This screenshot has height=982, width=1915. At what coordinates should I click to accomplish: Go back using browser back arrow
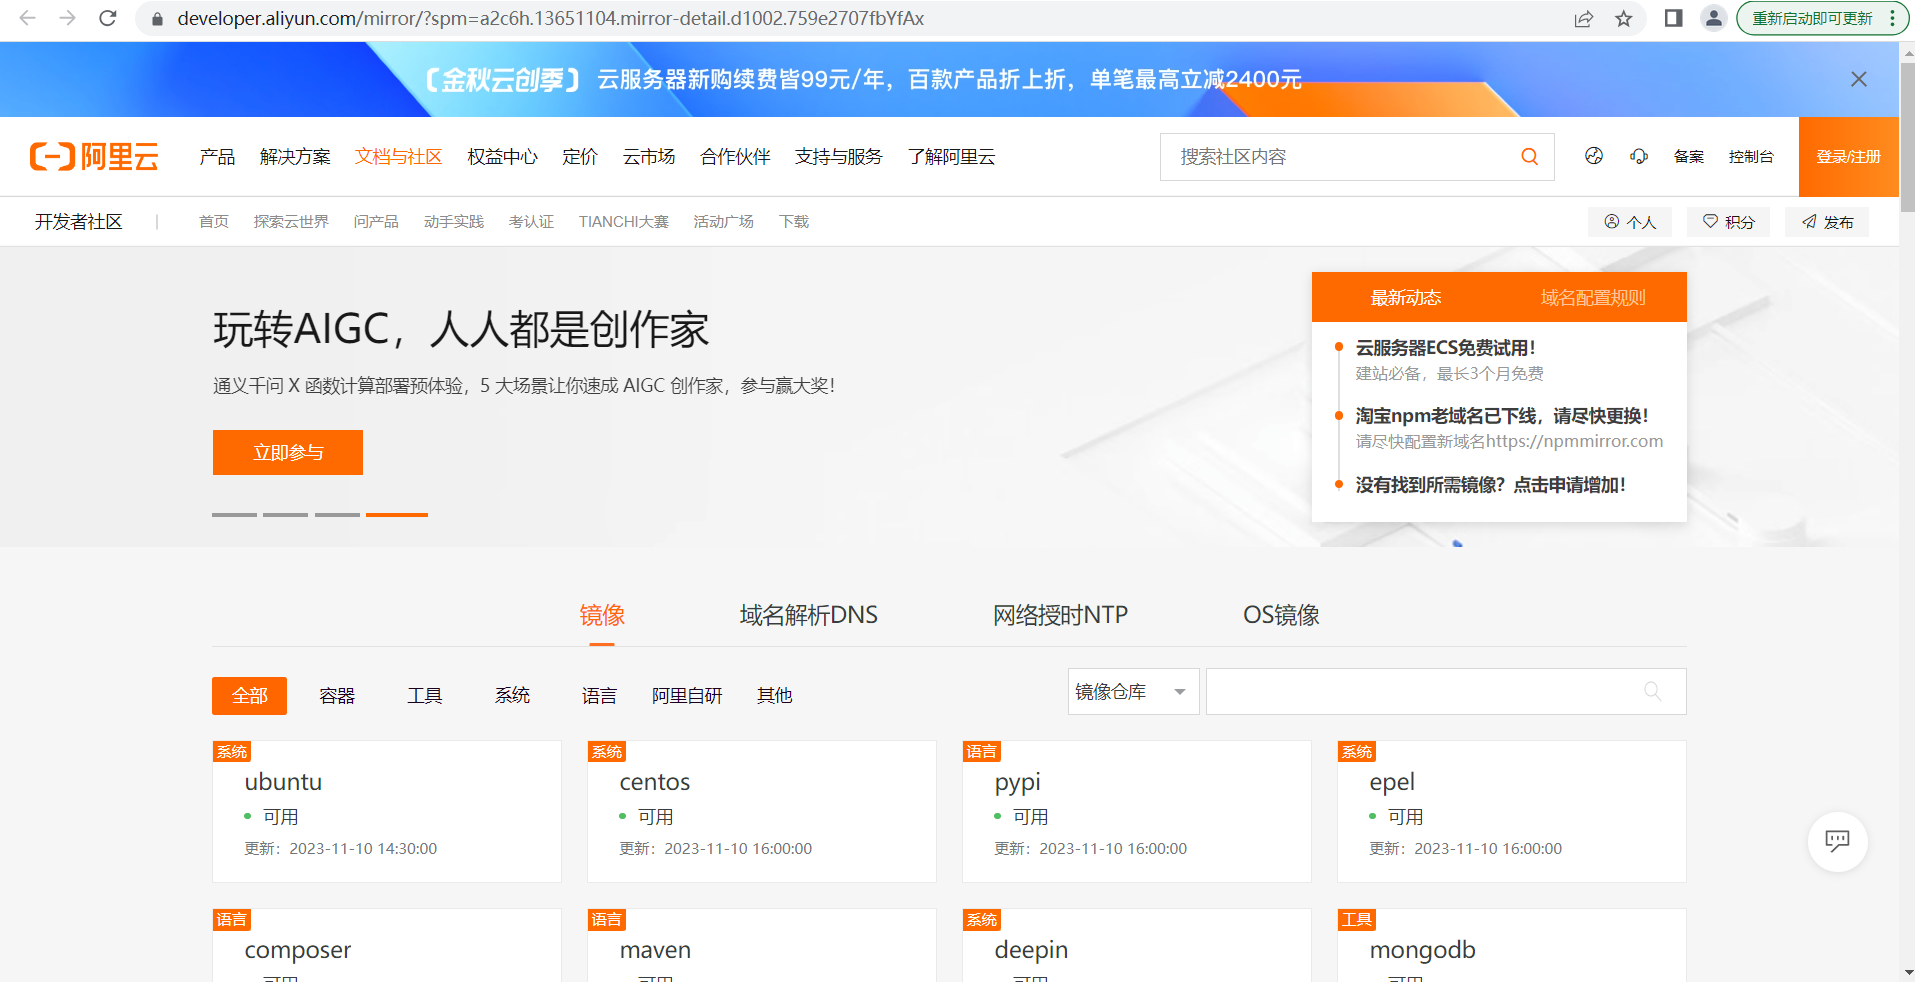pyautogui.click(x=27, y=18)
